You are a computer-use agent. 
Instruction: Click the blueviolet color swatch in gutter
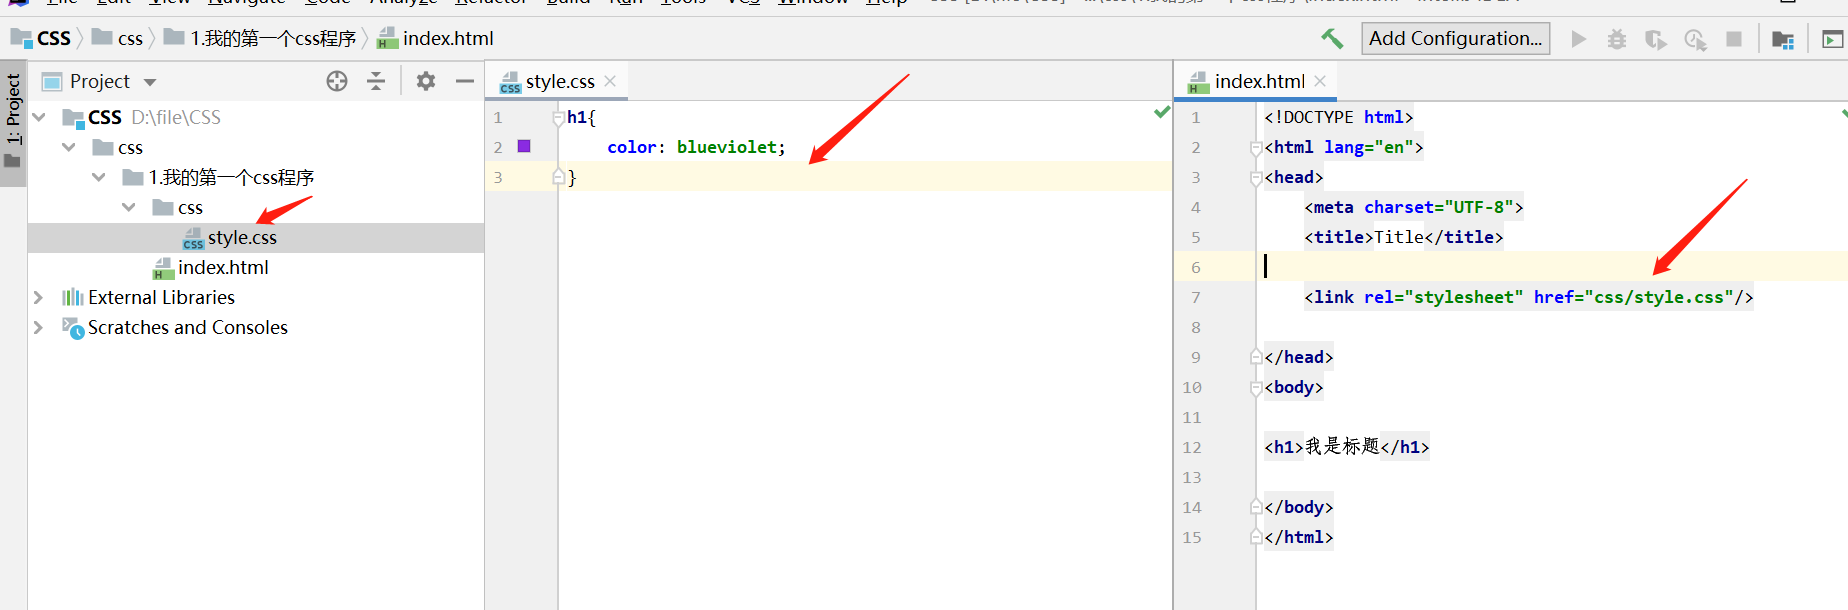(x=524, y=146)
